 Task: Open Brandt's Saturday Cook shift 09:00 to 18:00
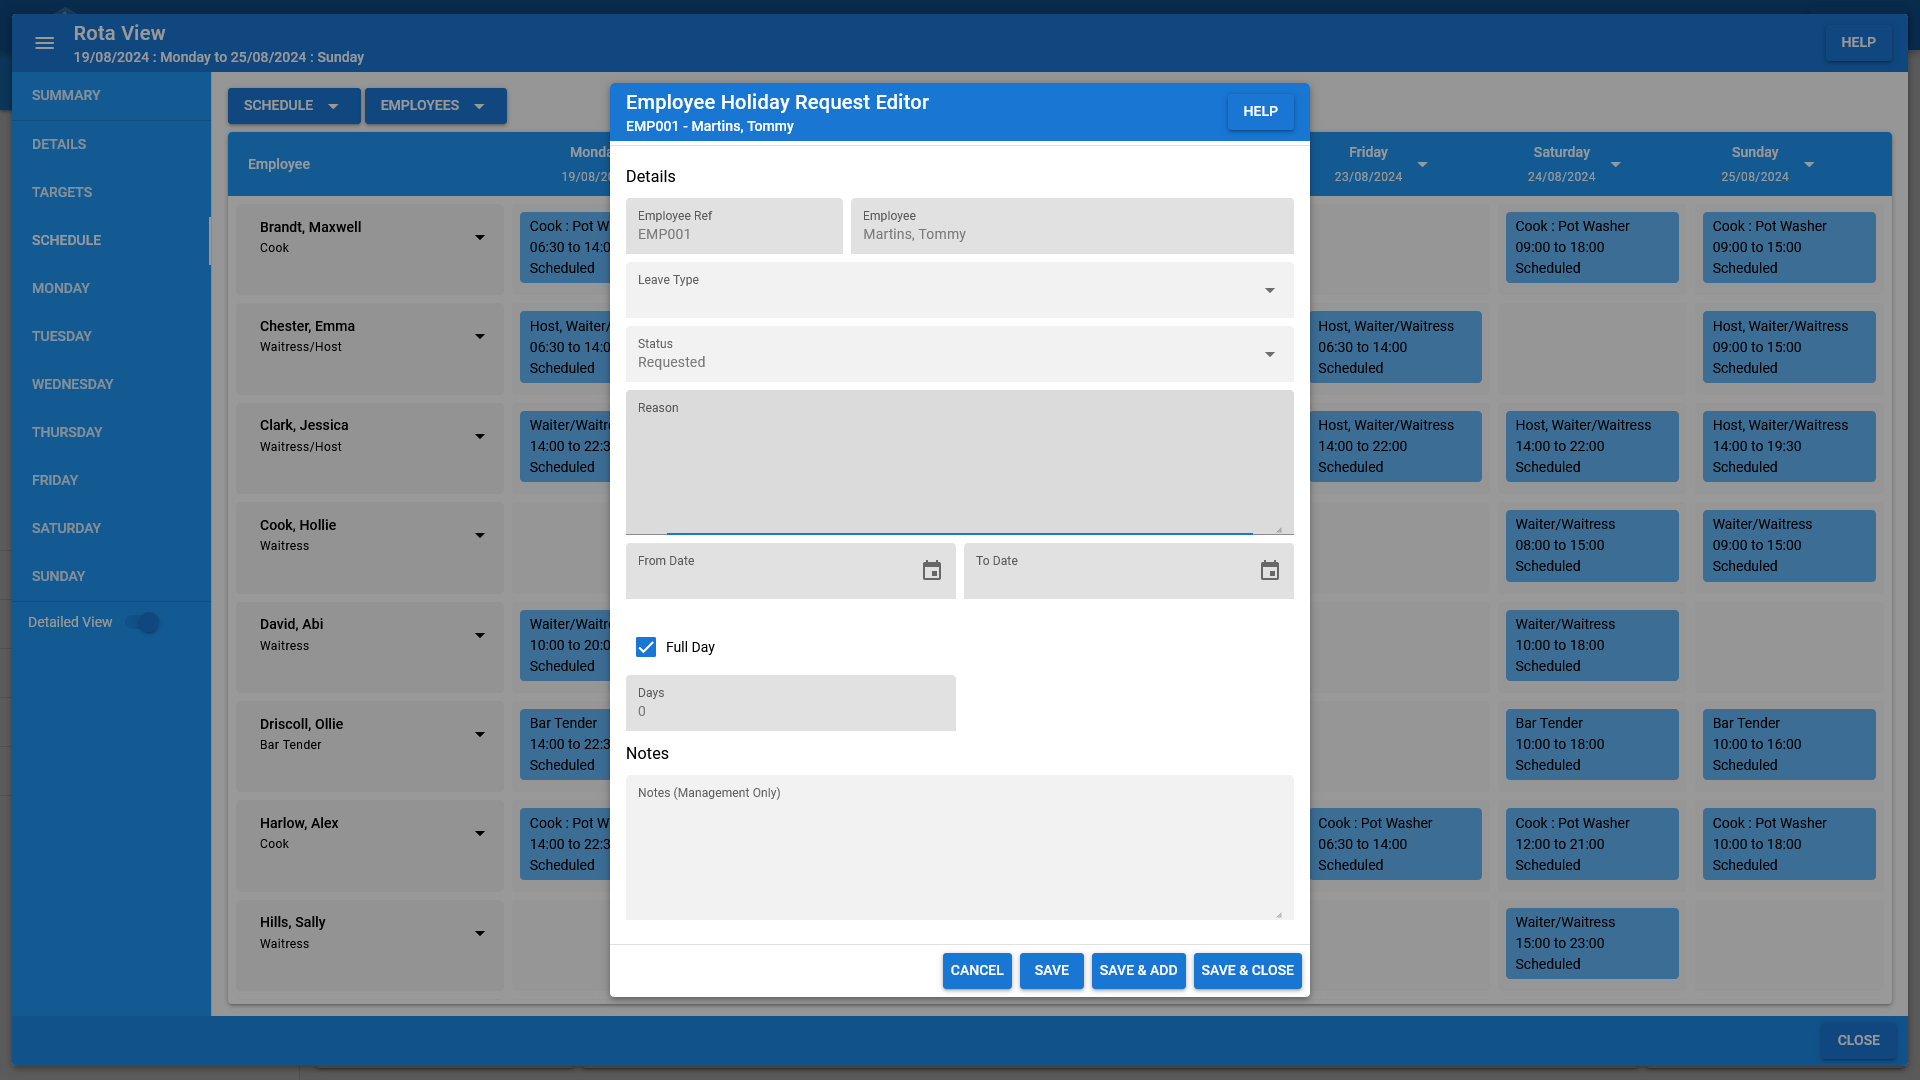click(1592, 248)
